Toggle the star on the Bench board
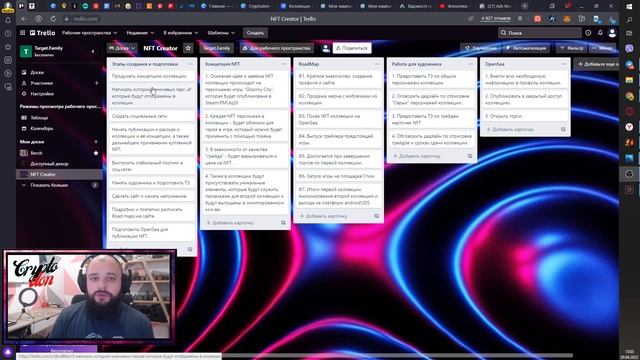The height and width of the screenshot is (360, 640). (96, 153)
